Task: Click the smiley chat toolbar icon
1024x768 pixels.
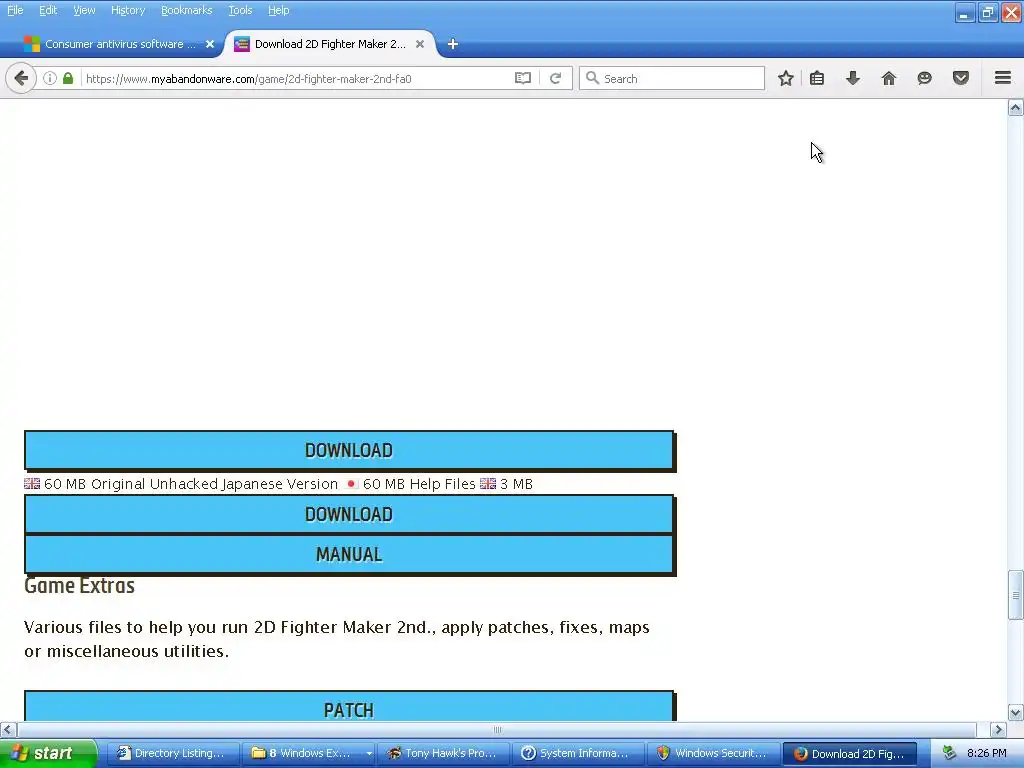Action: 925,78
